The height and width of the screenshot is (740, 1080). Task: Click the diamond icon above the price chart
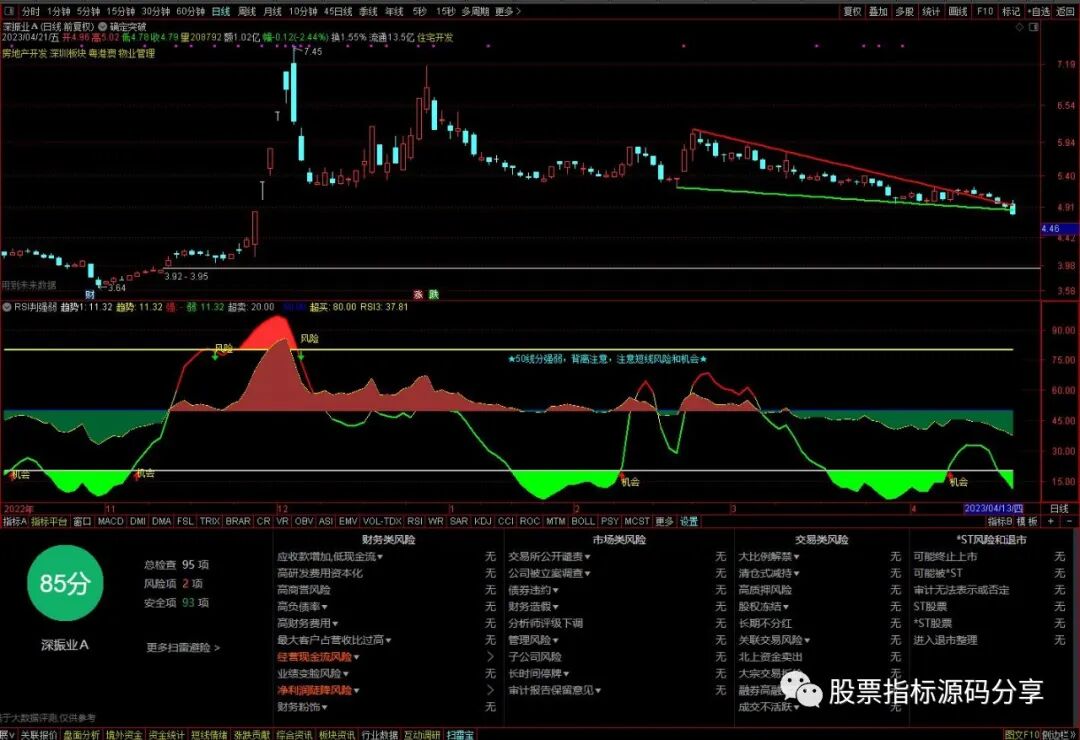(x=1020, y=27)
